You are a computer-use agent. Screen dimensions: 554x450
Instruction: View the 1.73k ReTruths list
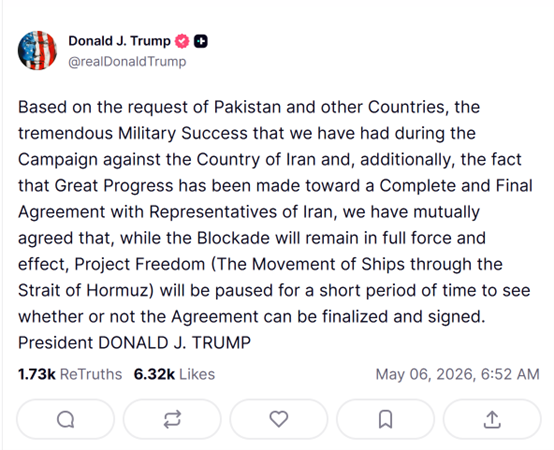70,374
